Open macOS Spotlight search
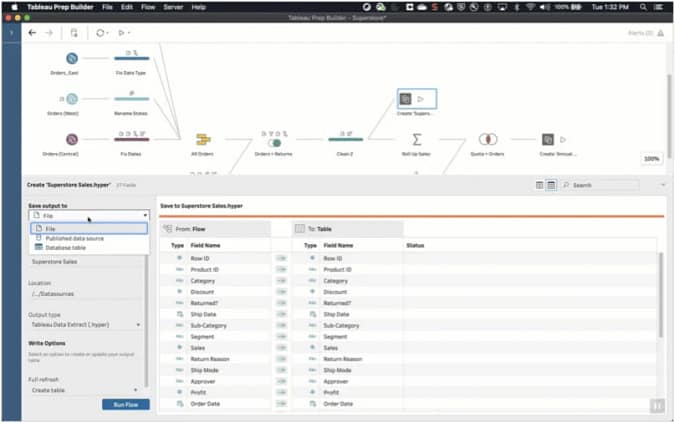 tap(643, 7)
